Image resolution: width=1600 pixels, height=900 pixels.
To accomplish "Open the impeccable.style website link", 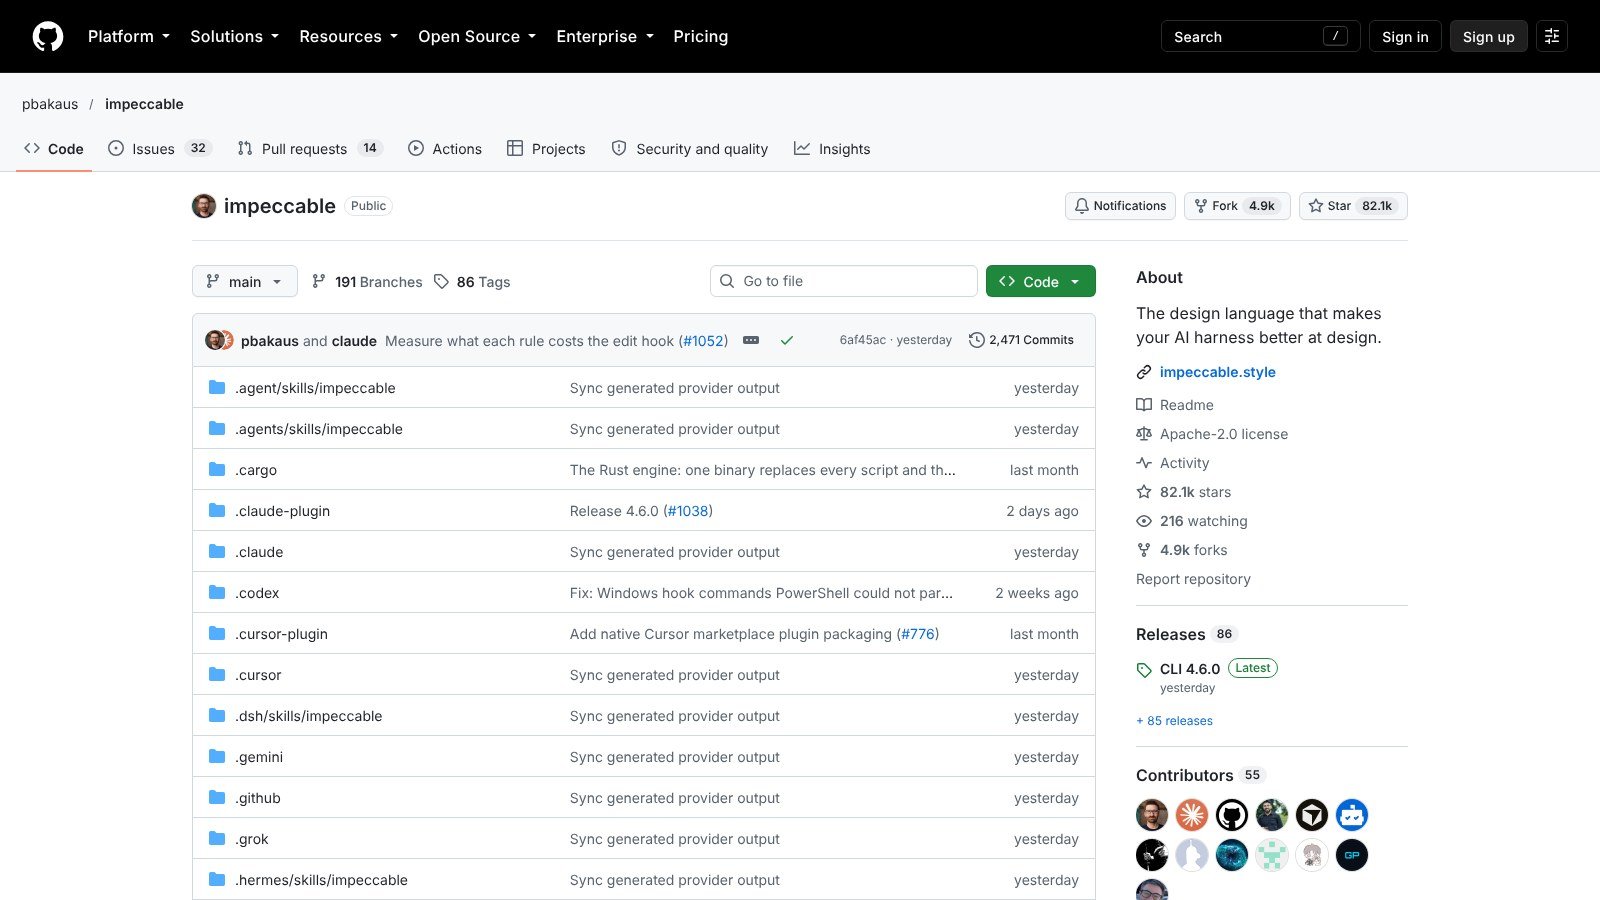I will tap(1218, 372).
